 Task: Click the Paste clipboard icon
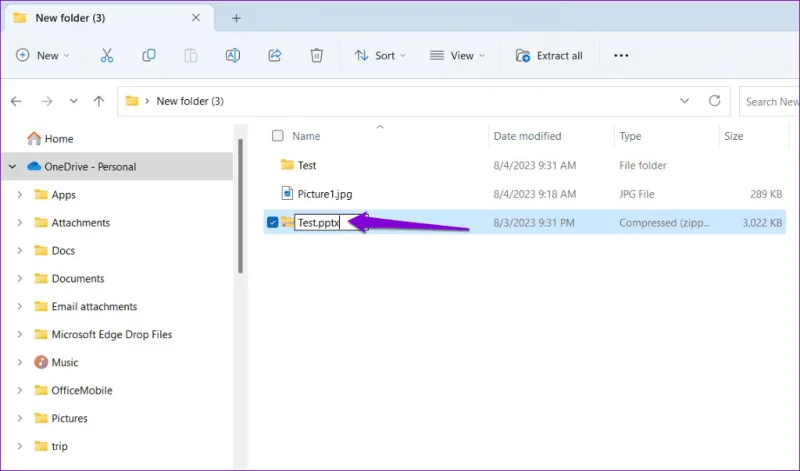190,55
